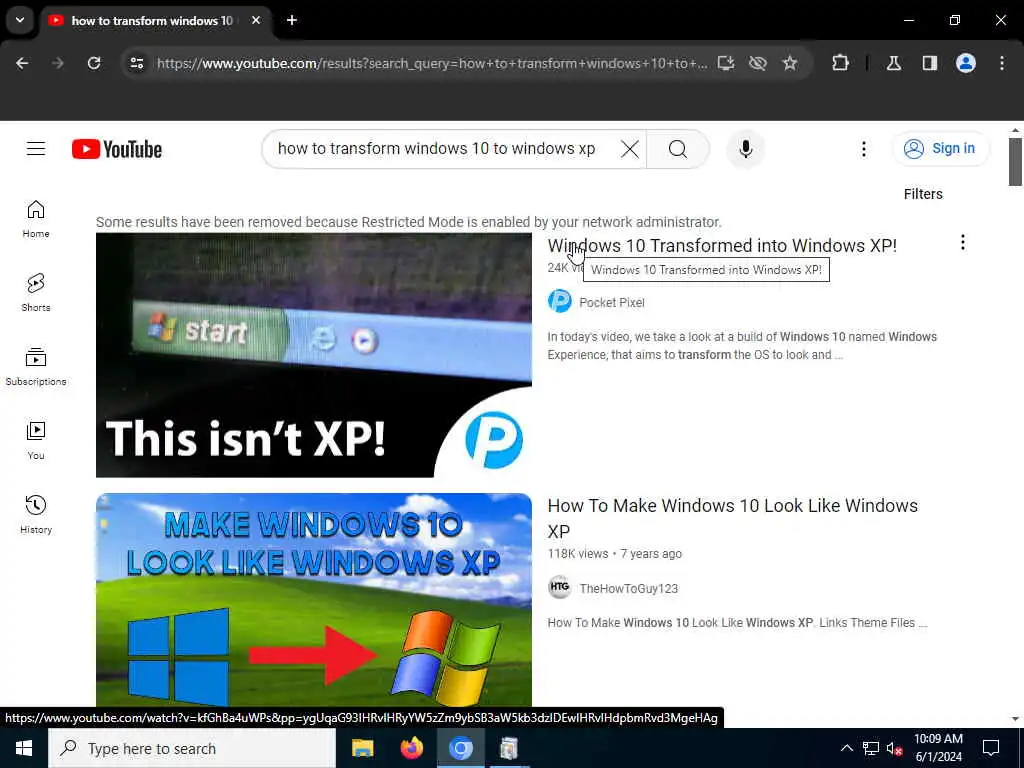Open the browser extensions puzzle icon

point(840,63)
